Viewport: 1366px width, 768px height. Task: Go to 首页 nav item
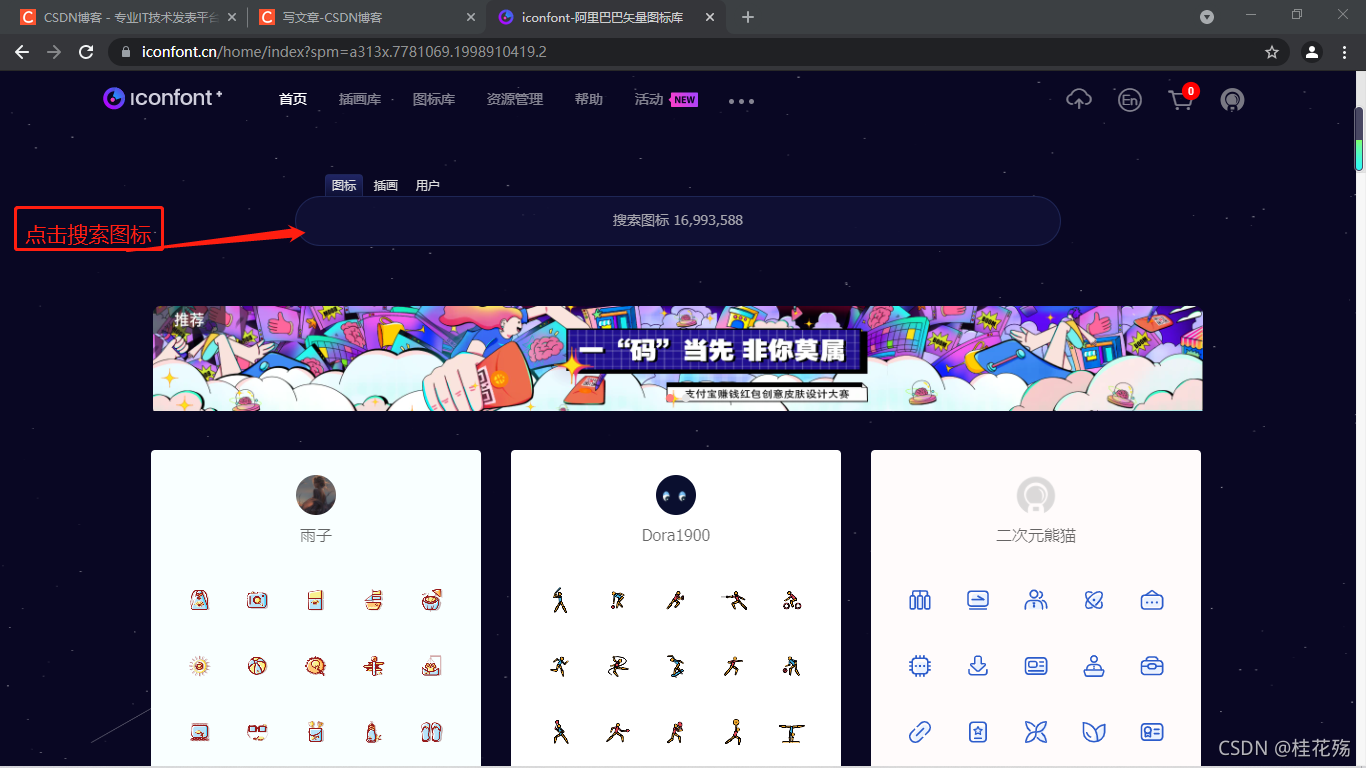[293, 99]
